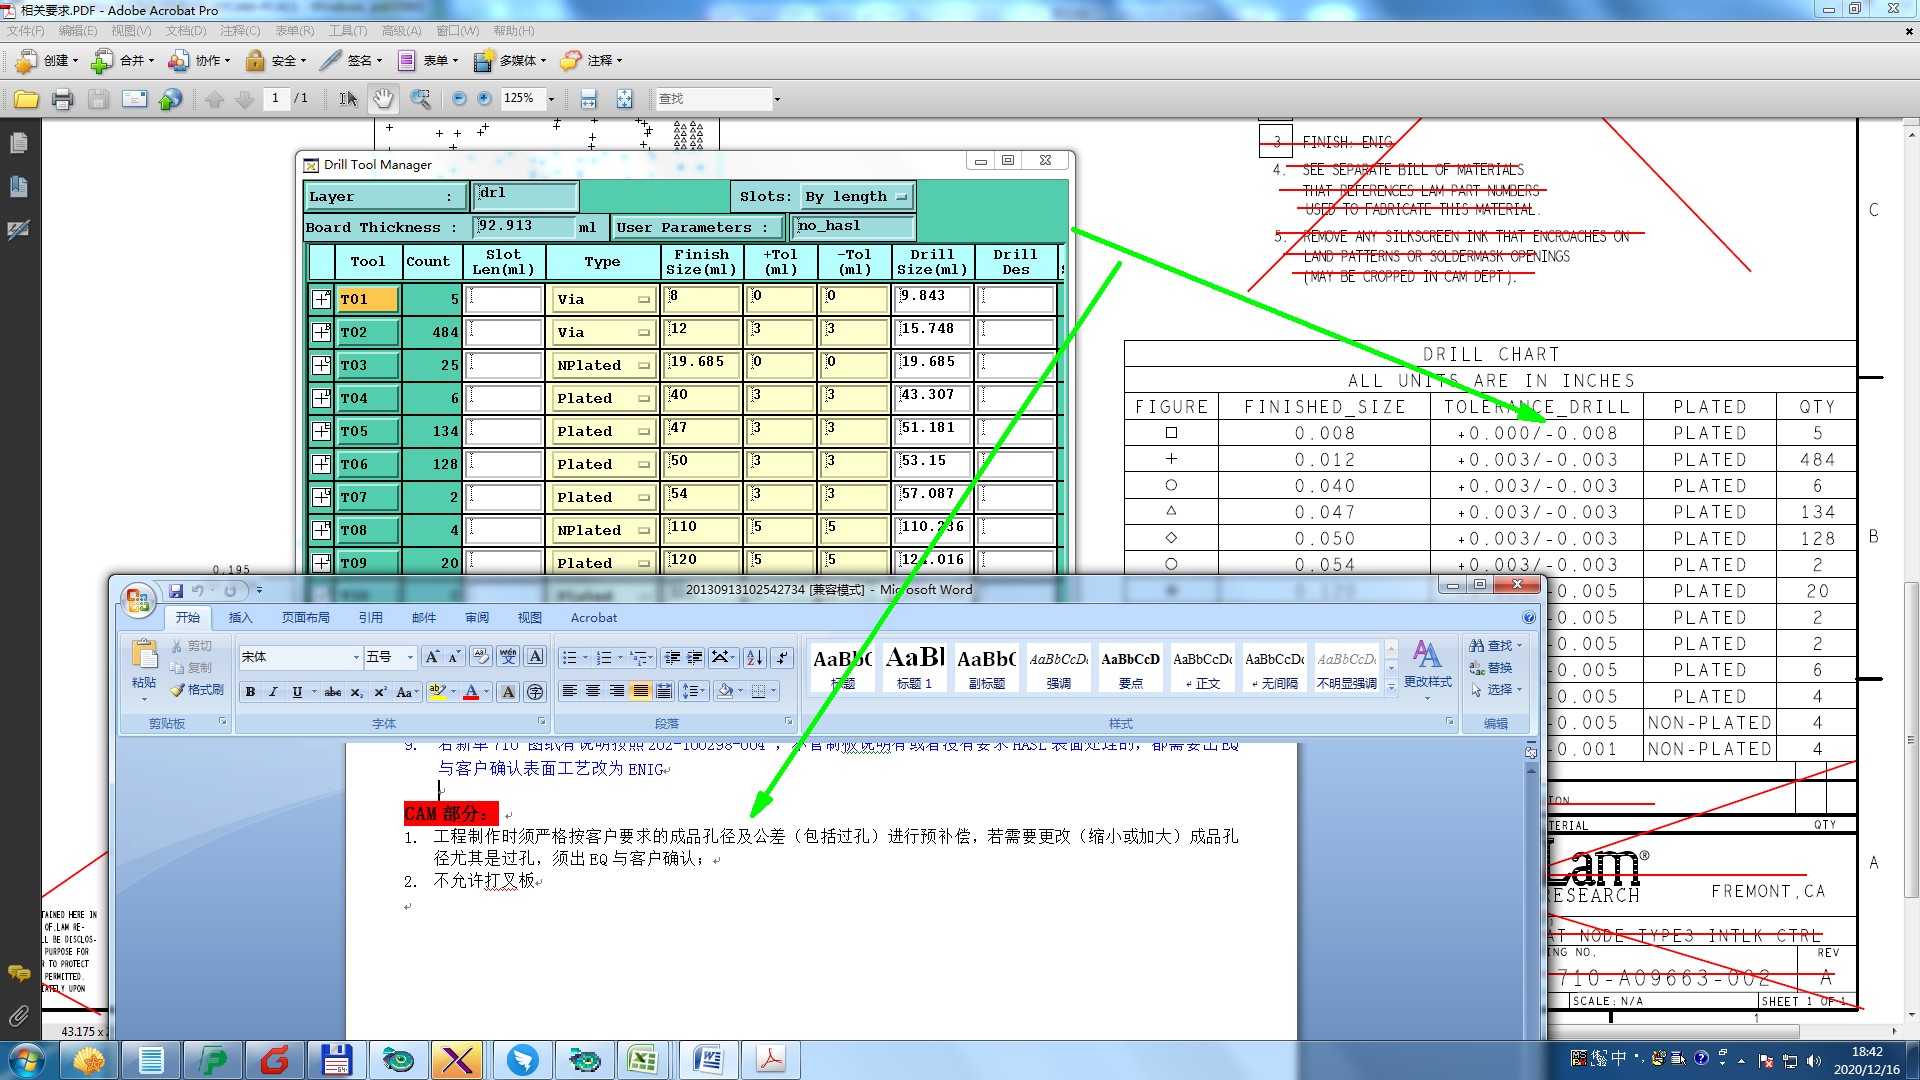Click Acrobat page number field

pos(275,99)
